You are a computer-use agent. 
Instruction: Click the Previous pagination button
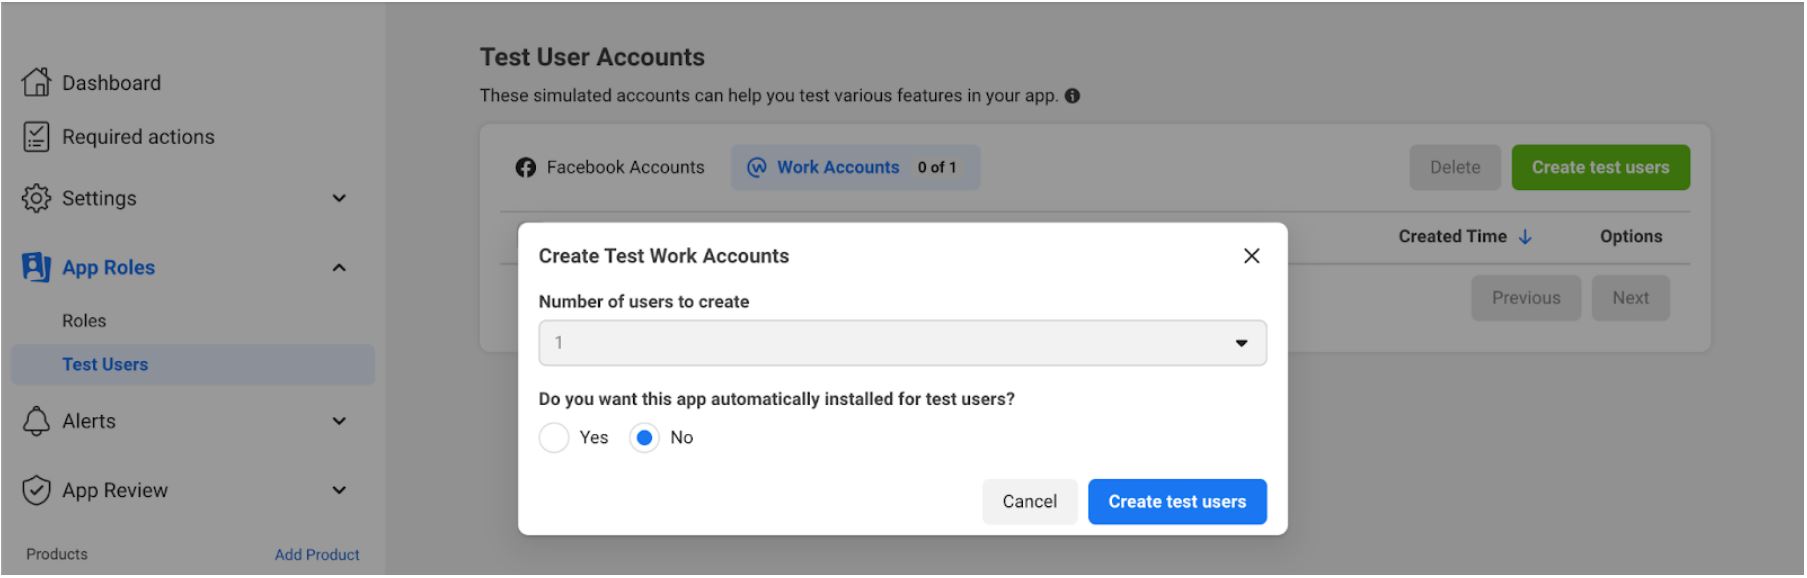coord(1526,298)
